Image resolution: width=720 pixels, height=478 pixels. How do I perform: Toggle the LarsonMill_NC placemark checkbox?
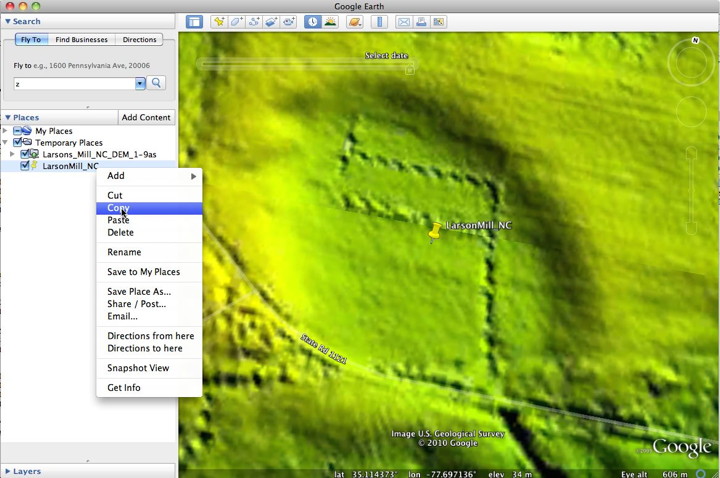click(x=25, y=167)
